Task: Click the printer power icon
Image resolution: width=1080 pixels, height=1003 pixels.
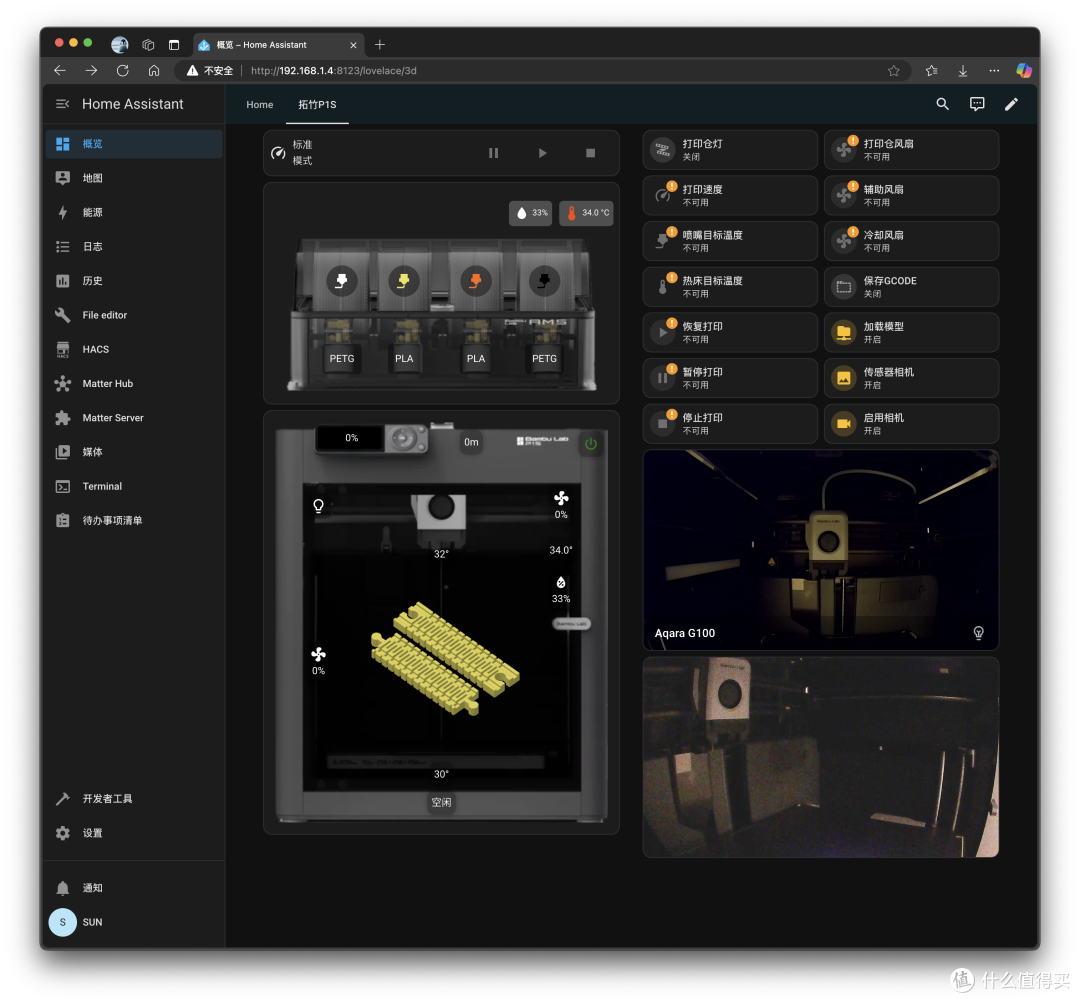Action: pyautogui.click(x=590, y=444)
